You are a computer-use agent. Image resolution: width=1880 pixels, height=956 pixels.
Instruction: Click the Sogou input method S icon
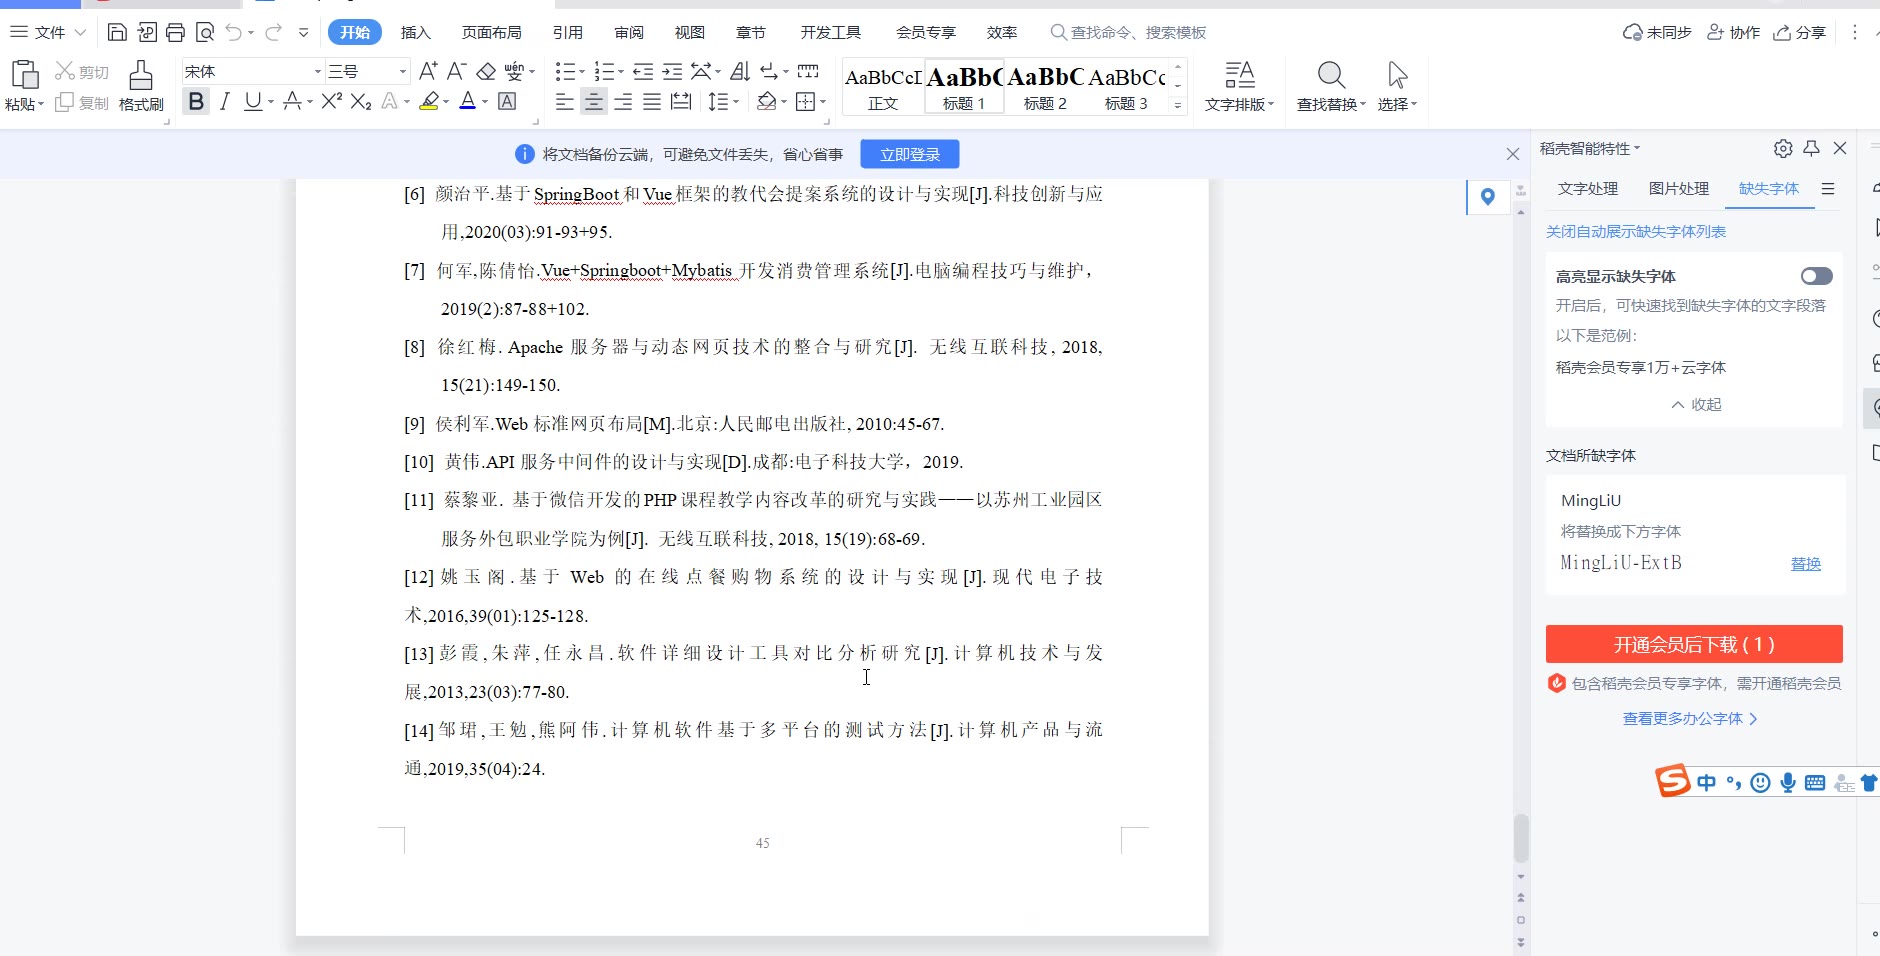[1672, 780]
